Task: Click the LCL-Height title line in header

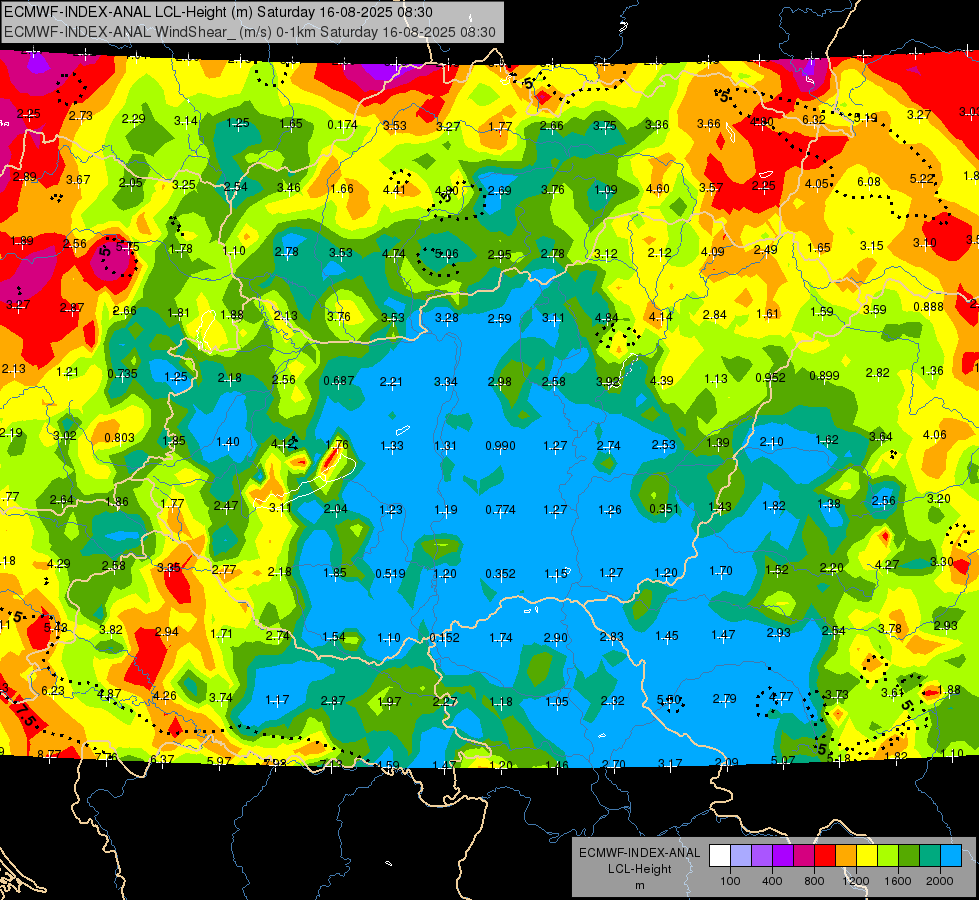Action: [x=218, y=12]
